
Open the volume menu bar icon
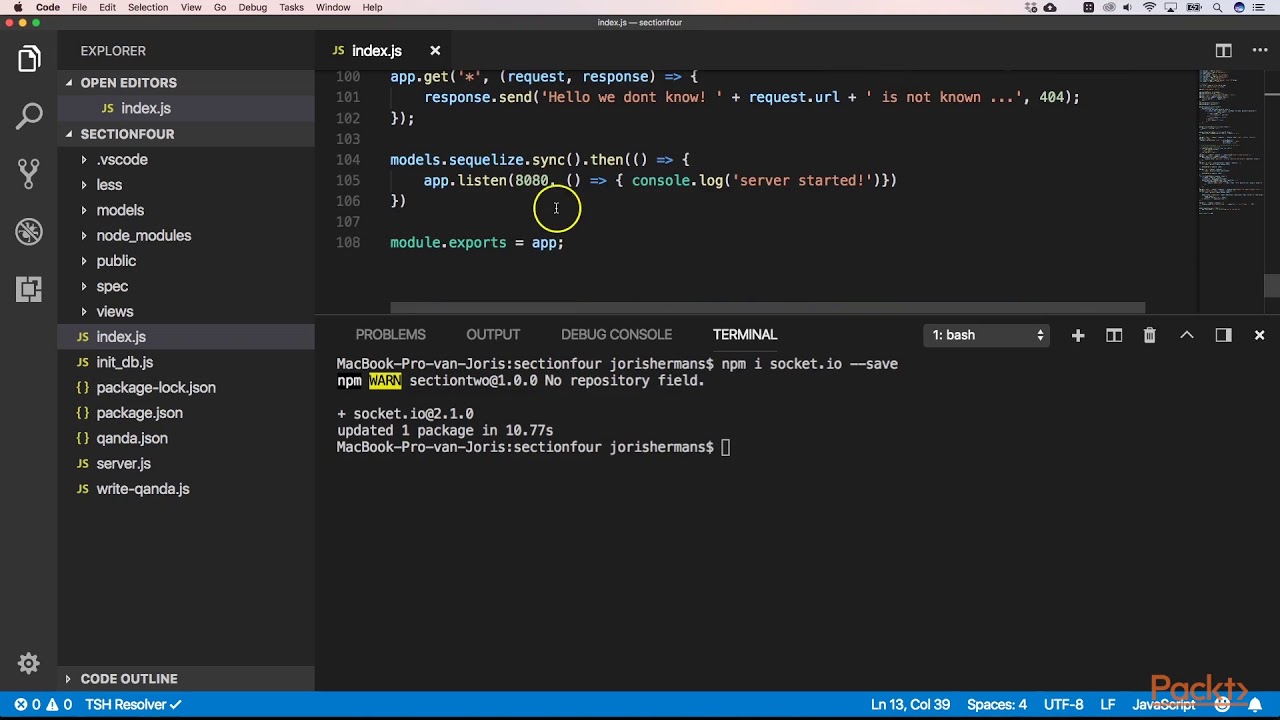point(1128,7)
